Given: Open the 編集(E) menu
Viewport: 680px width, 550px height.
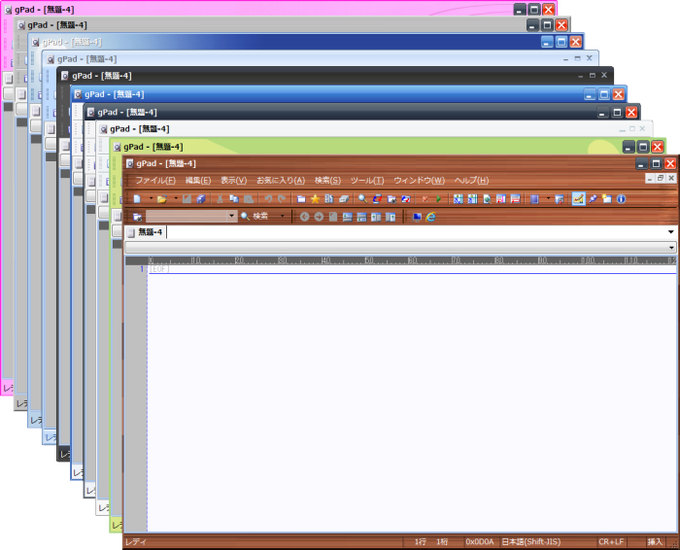Looking at the screenshot, I should pyautogui.click(x=198, y=180).
